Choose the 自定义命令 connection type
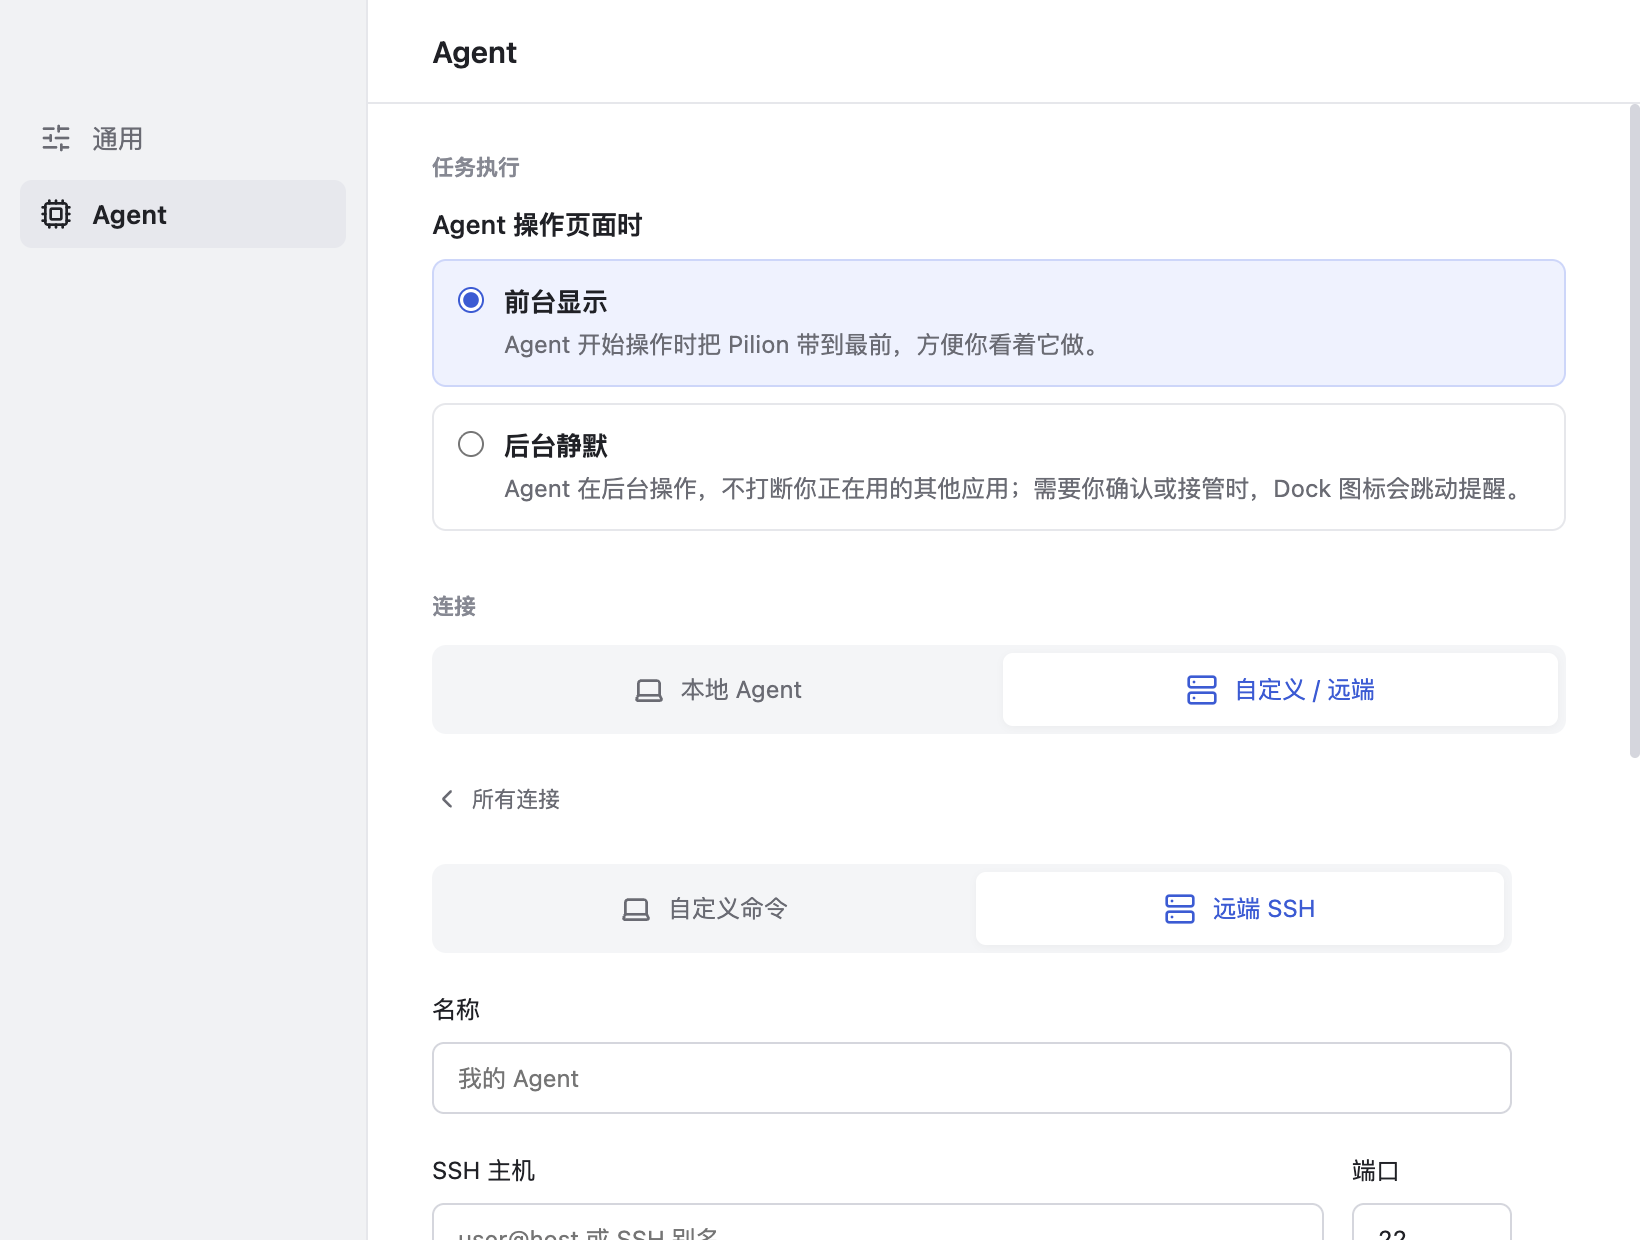1640x1240 pixels. (x=705, y=909)
